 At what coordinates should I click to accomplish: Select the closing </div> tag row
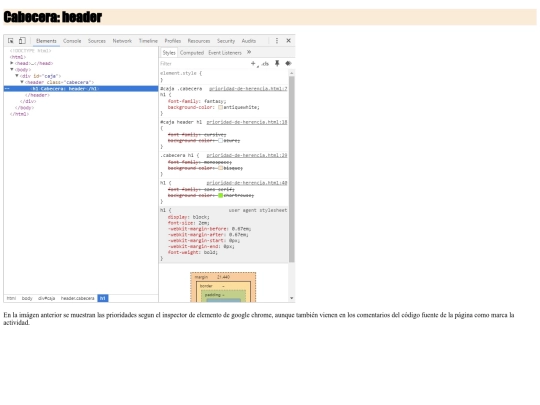click(28, 101)
